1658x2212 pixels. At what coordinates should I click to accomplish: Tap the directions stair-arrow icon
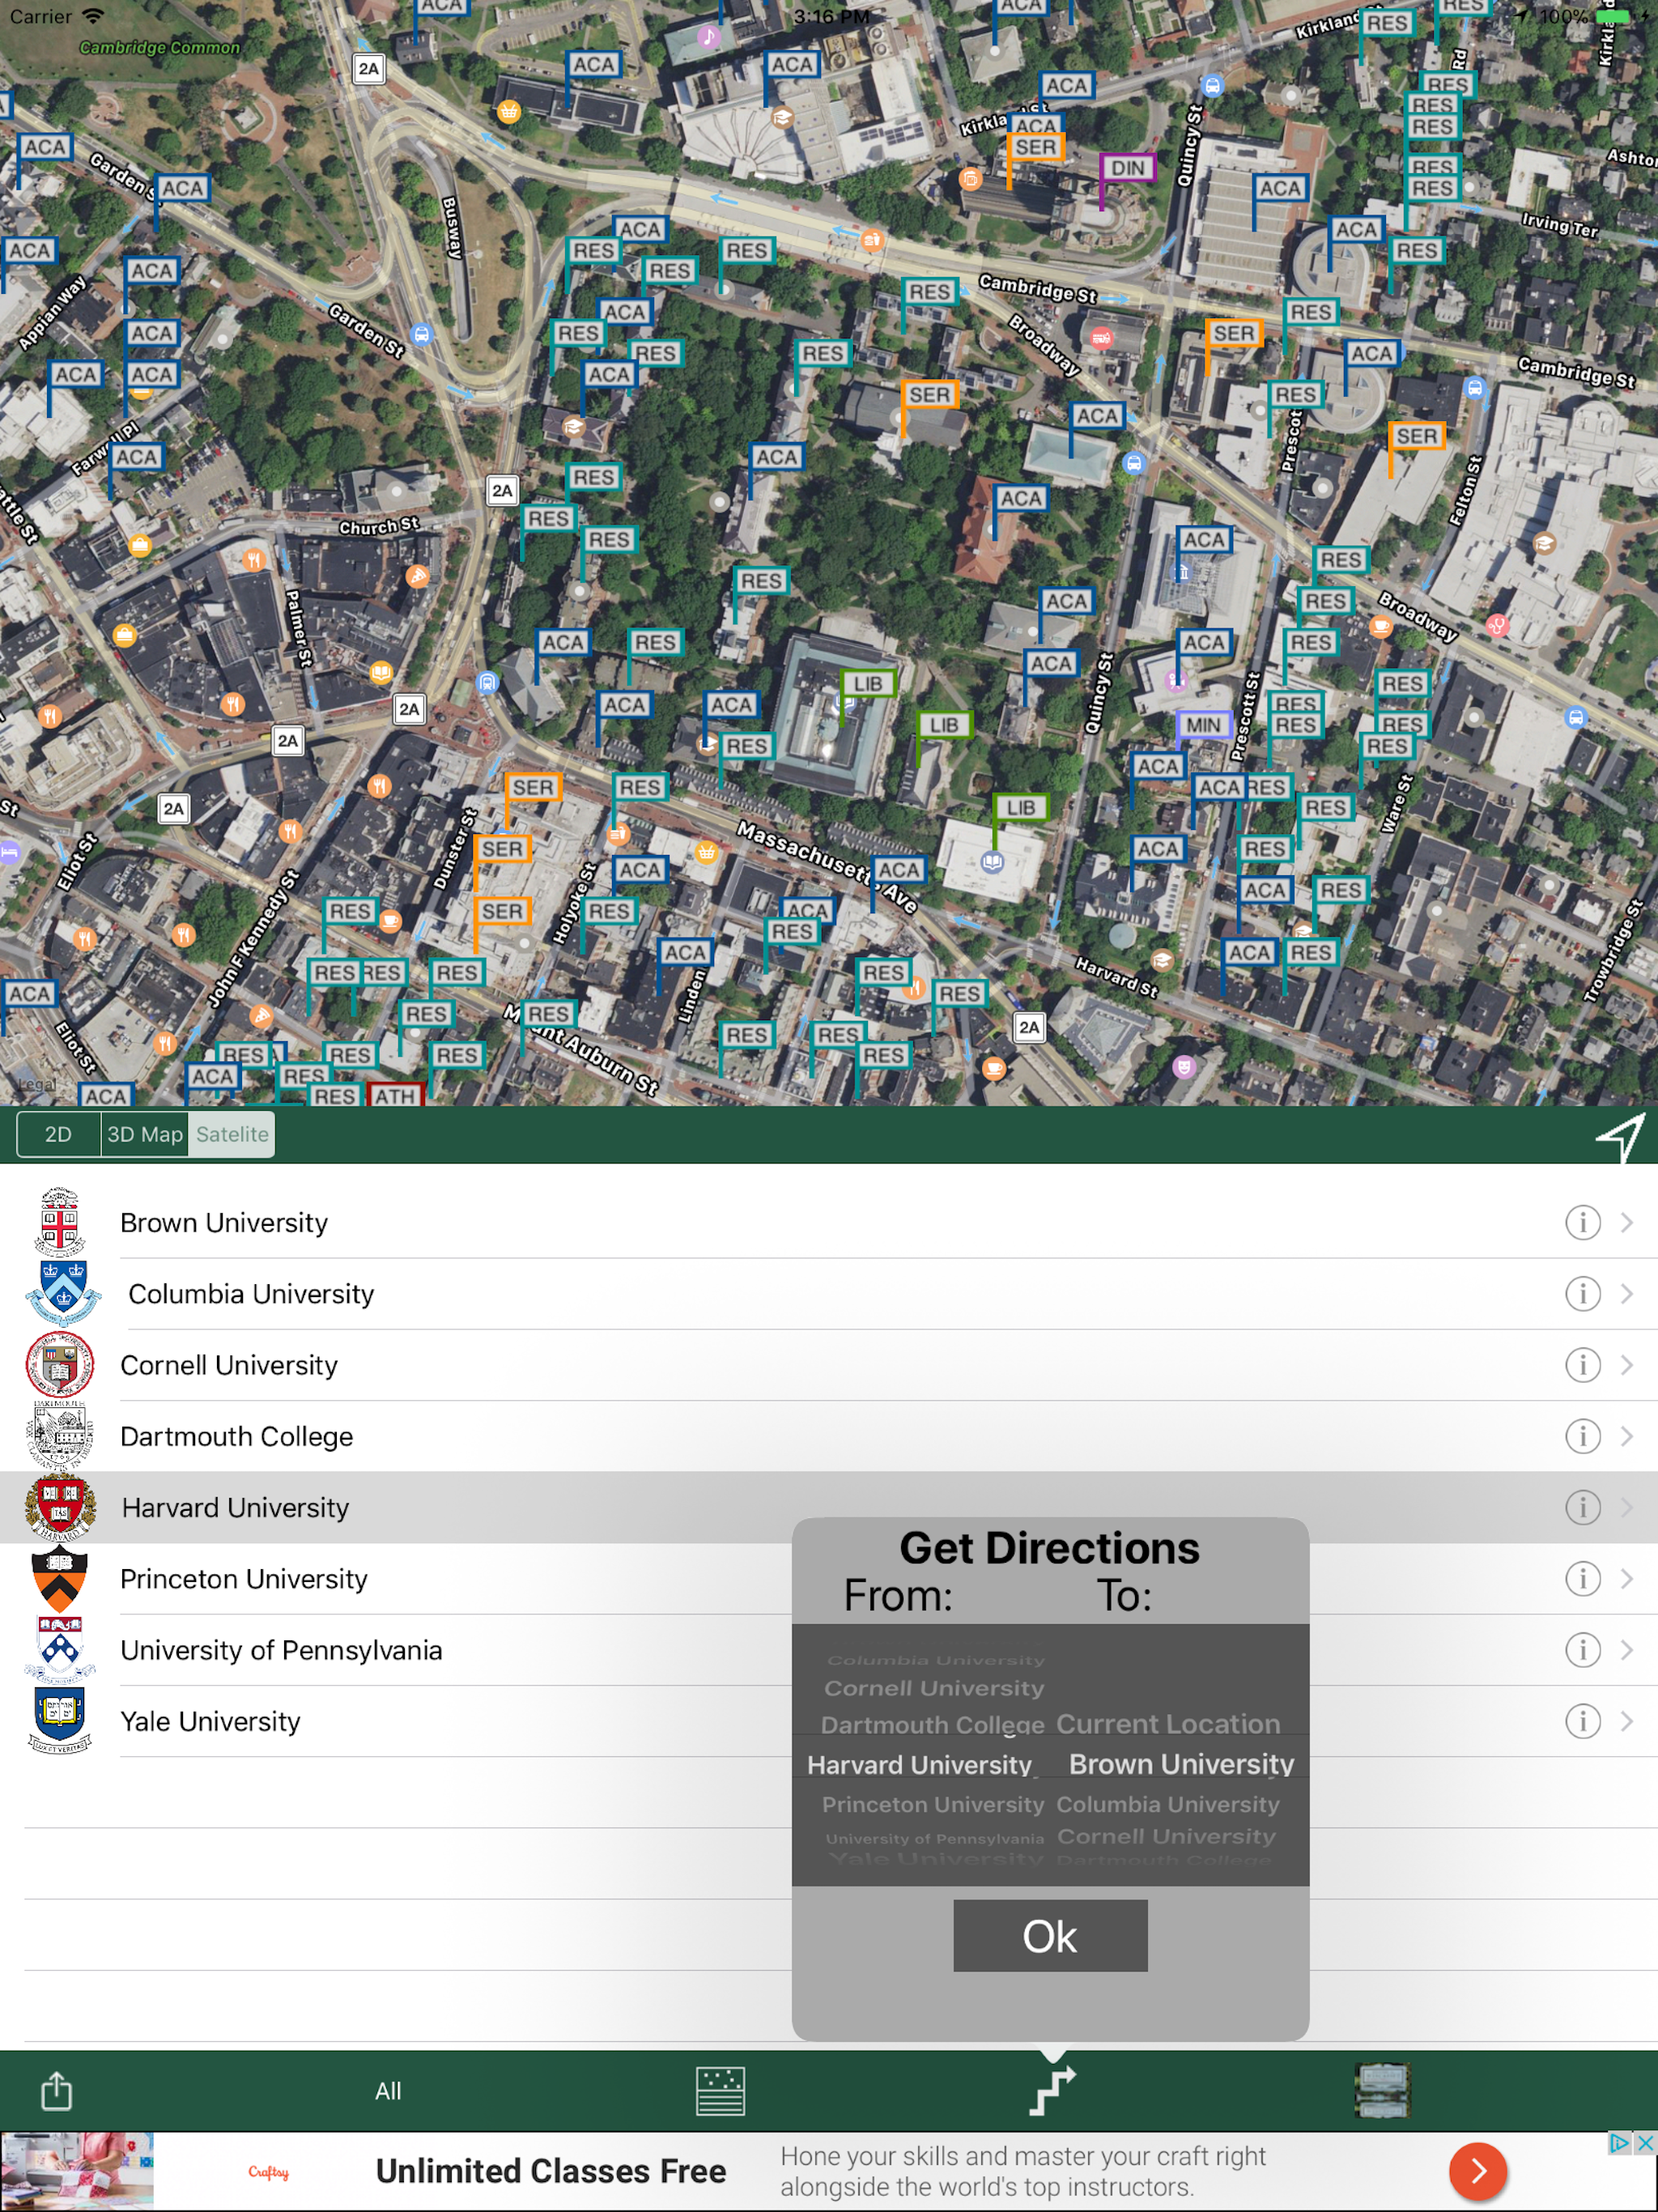click(x=1052, y=2091)
